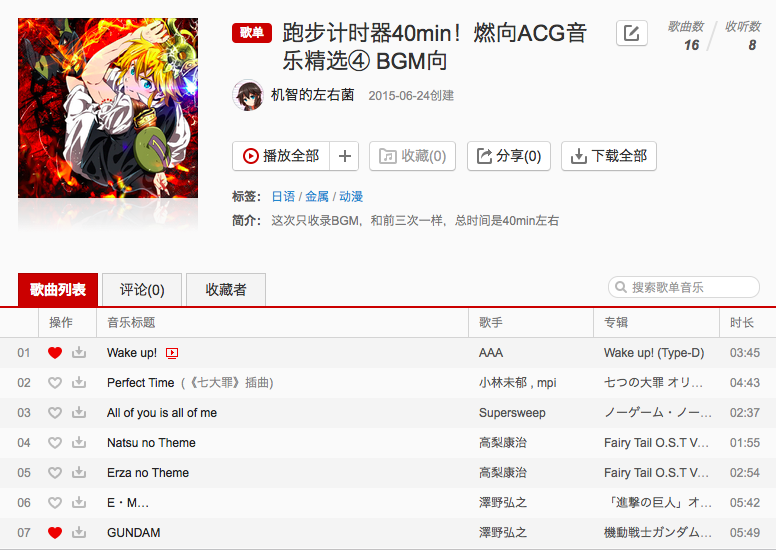This screenshot has width=776, height=550.
Task: Click the red 歌单 badge
Action: tap(252, 33)
